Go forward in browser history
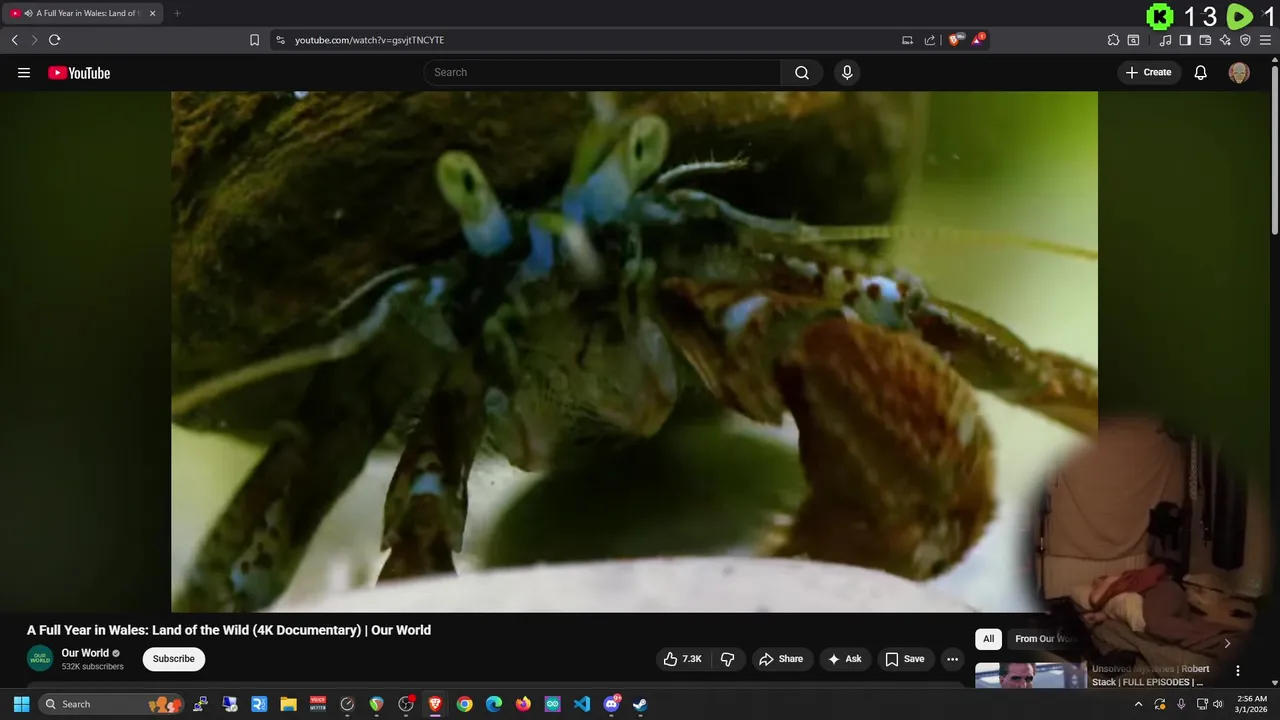Screen dimensions: 1280x720 point(34,40)
